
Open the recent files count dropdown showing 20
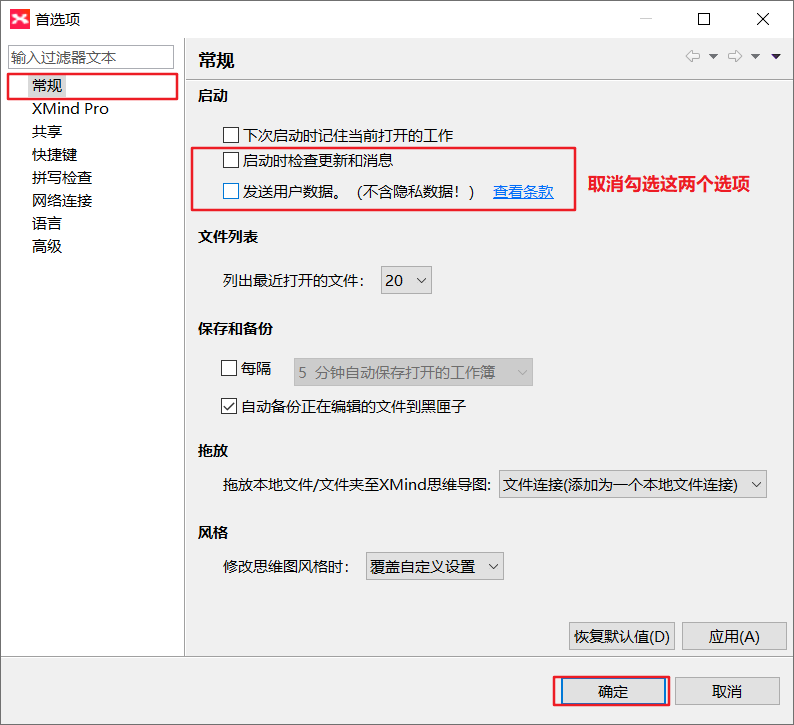coord(406,280)
